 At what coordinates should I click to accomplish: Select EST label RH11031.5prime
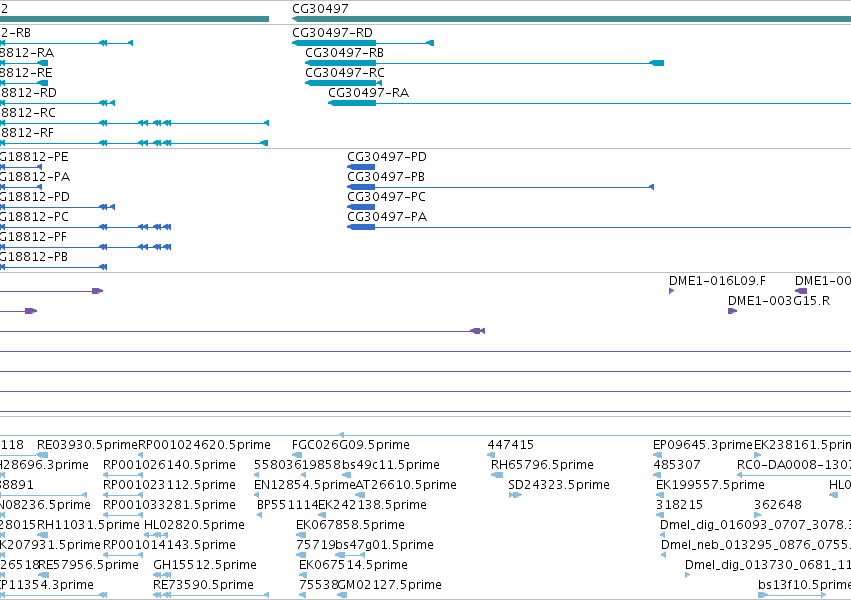click(x=88, y=525)
